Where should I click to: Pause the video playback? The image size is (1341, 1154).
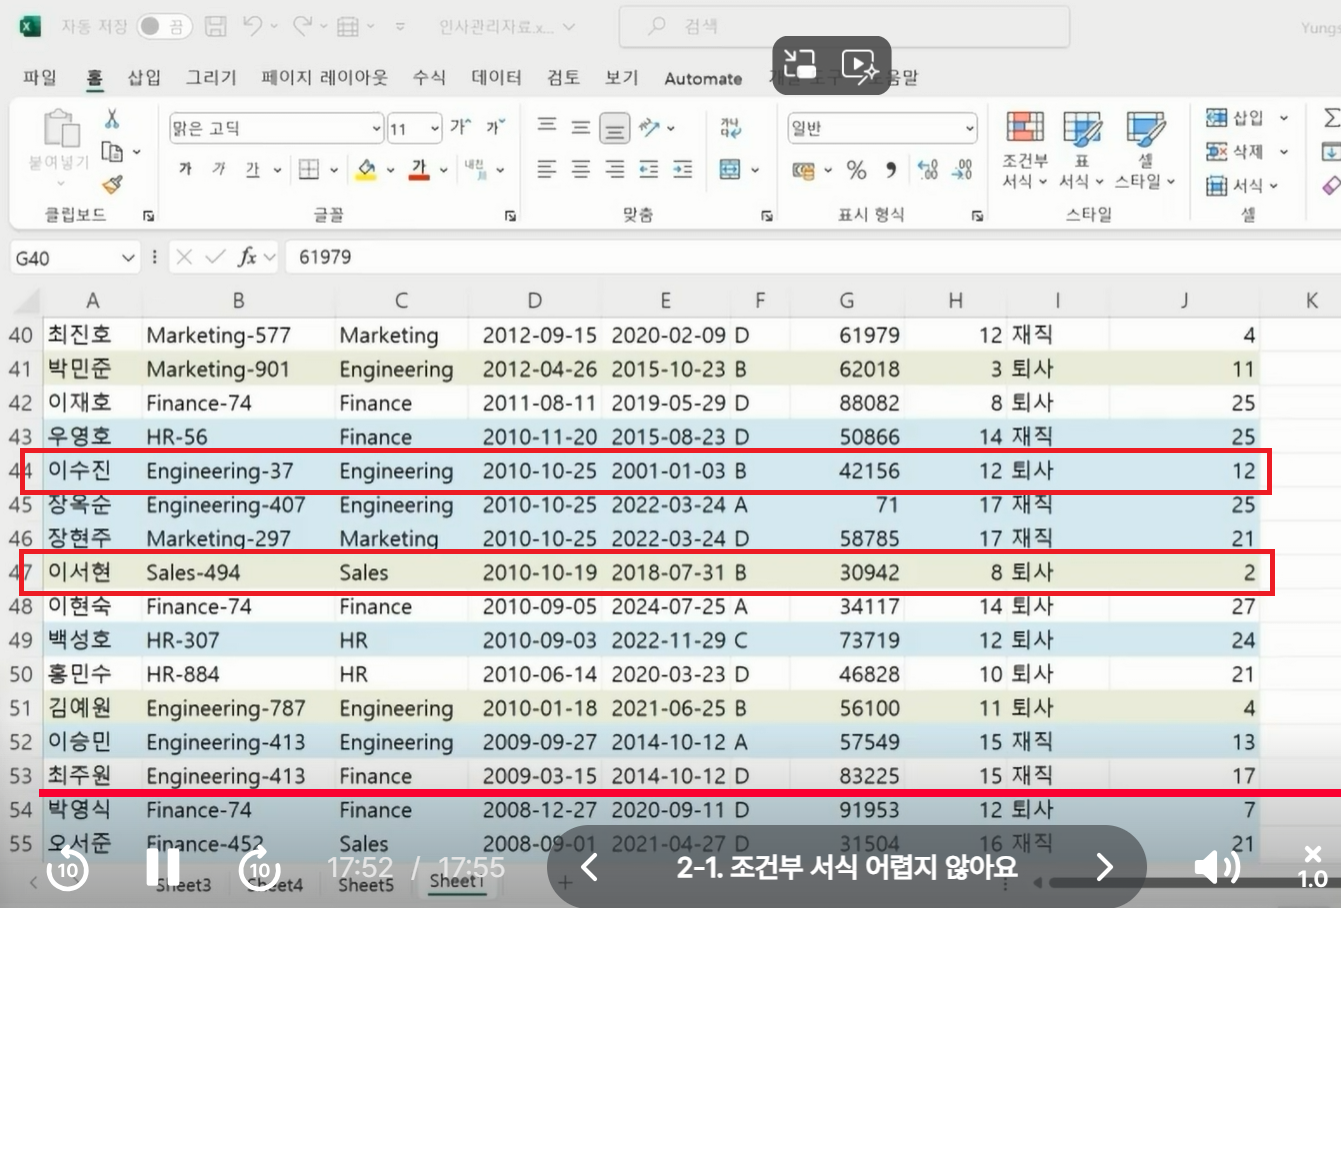point(163,867)
